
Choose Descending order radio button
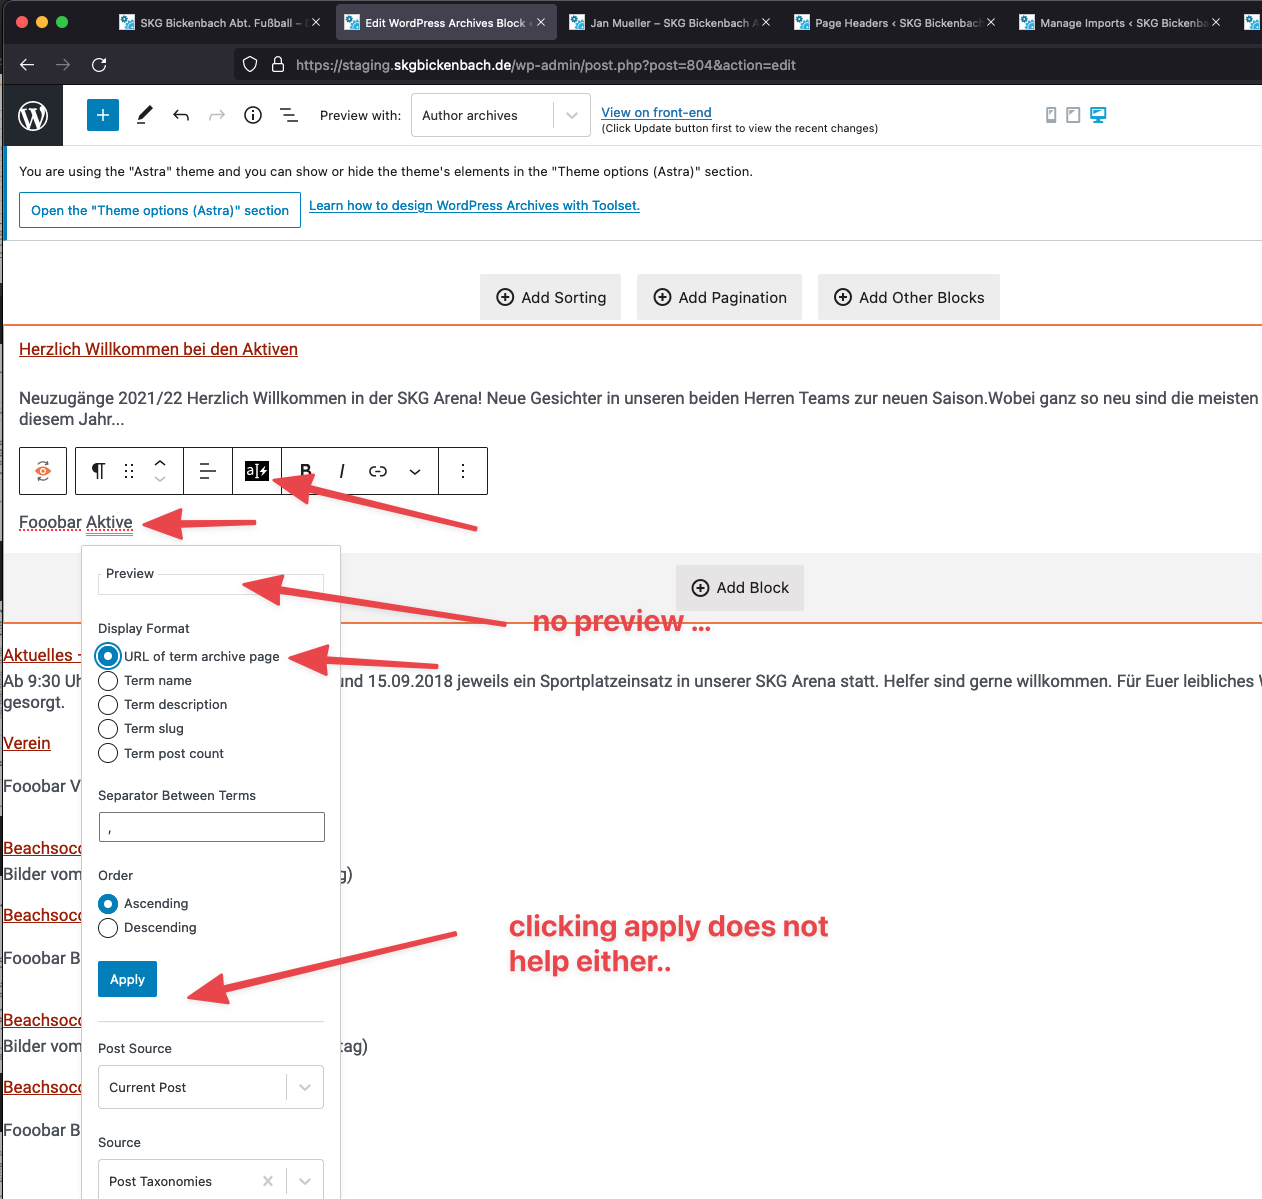[108, 928]
